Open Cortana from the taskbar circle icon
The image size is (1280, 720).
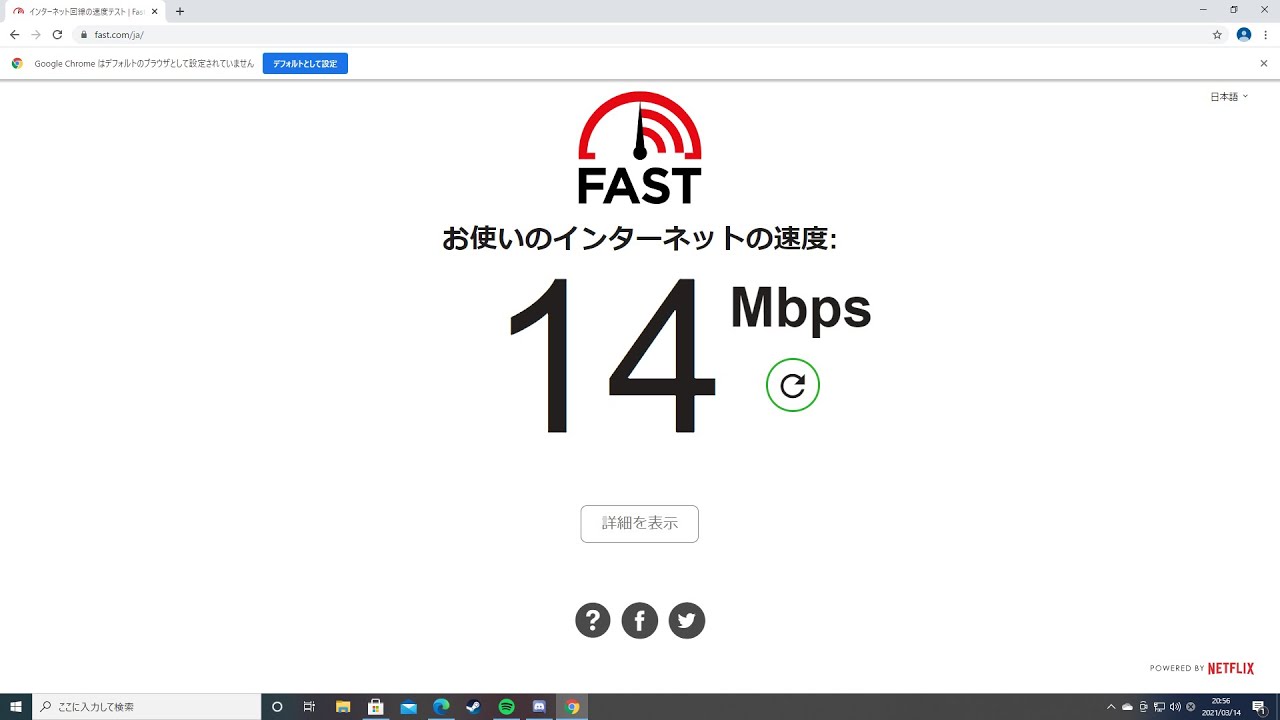(x=277, y=707)
